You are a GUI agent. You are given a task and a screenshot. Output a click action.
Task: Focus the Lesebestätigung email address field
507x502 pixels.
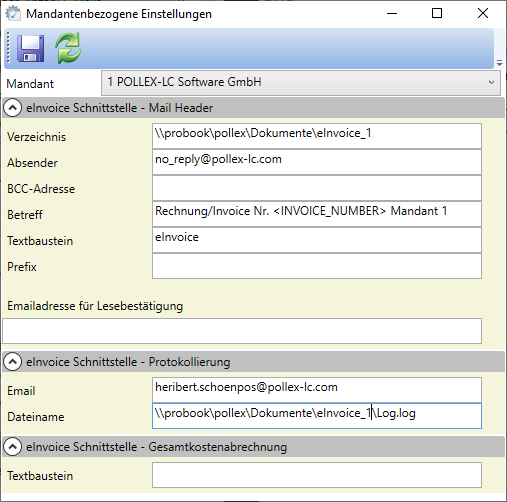point(242,331)
